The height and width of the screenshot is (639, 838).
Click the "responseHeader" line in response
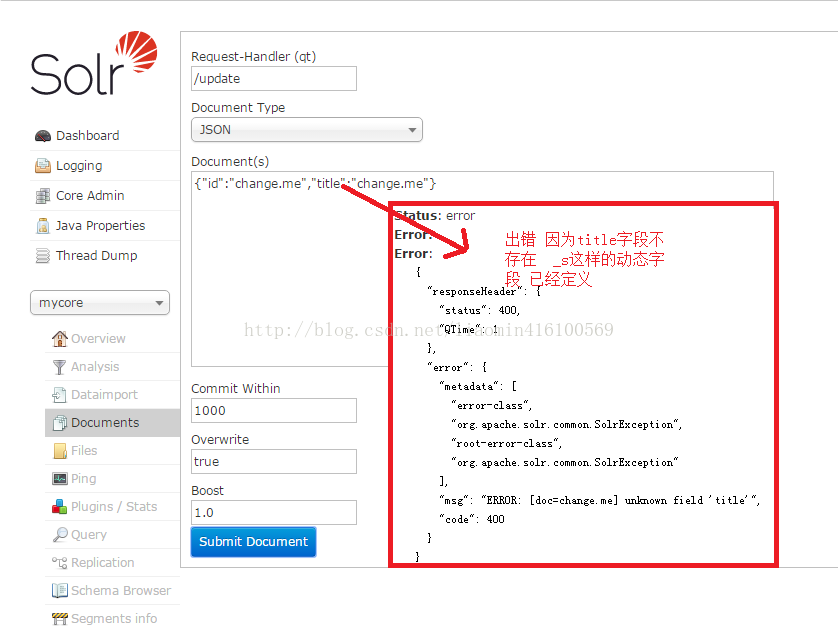click(484, 292)
